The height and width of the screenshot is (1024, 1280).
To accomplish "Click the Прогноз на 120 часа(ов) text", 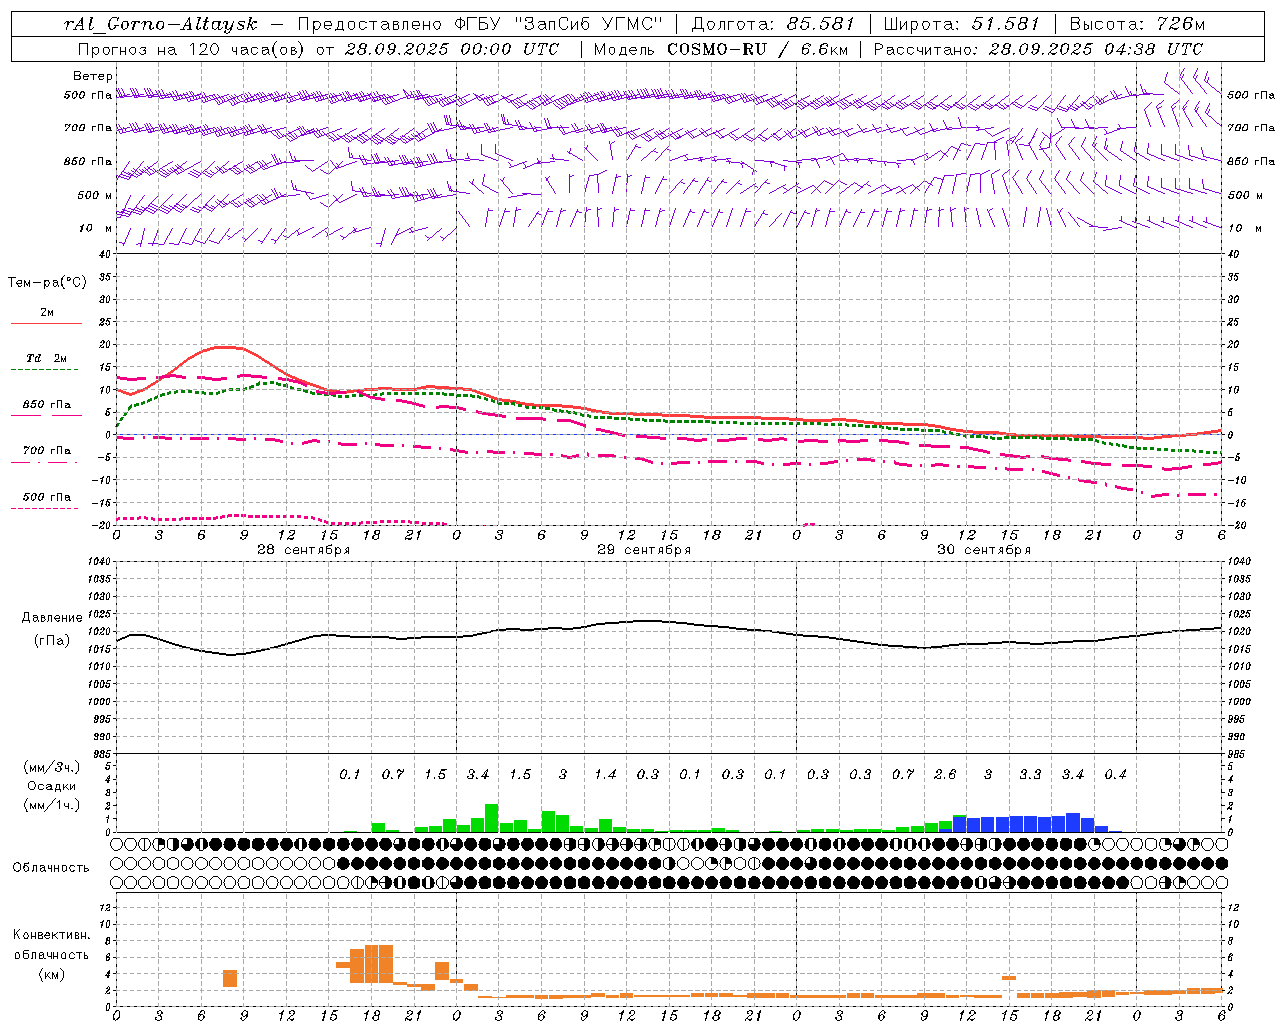I will coord(192,49).
